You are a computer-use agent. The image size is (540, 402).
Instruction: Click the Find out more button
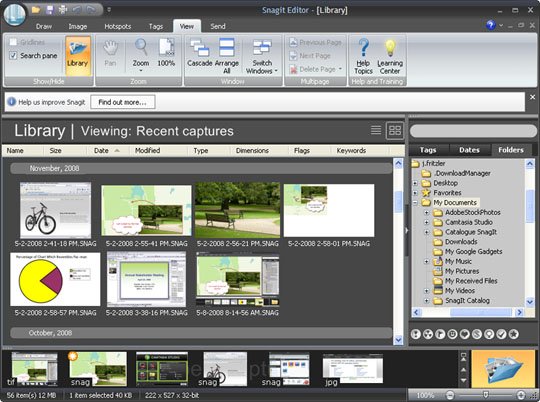tap(123, 102)
